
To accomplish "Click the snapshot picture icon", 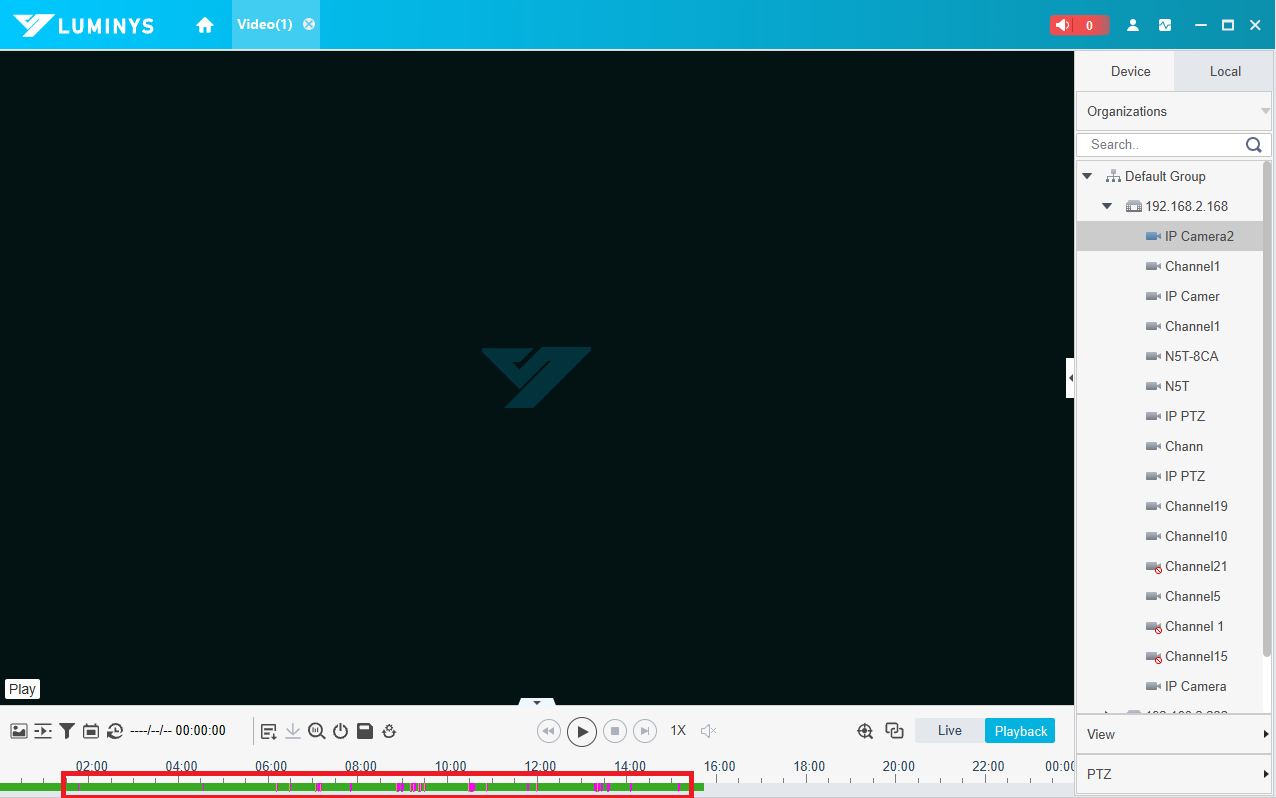I will pos(19,731).
